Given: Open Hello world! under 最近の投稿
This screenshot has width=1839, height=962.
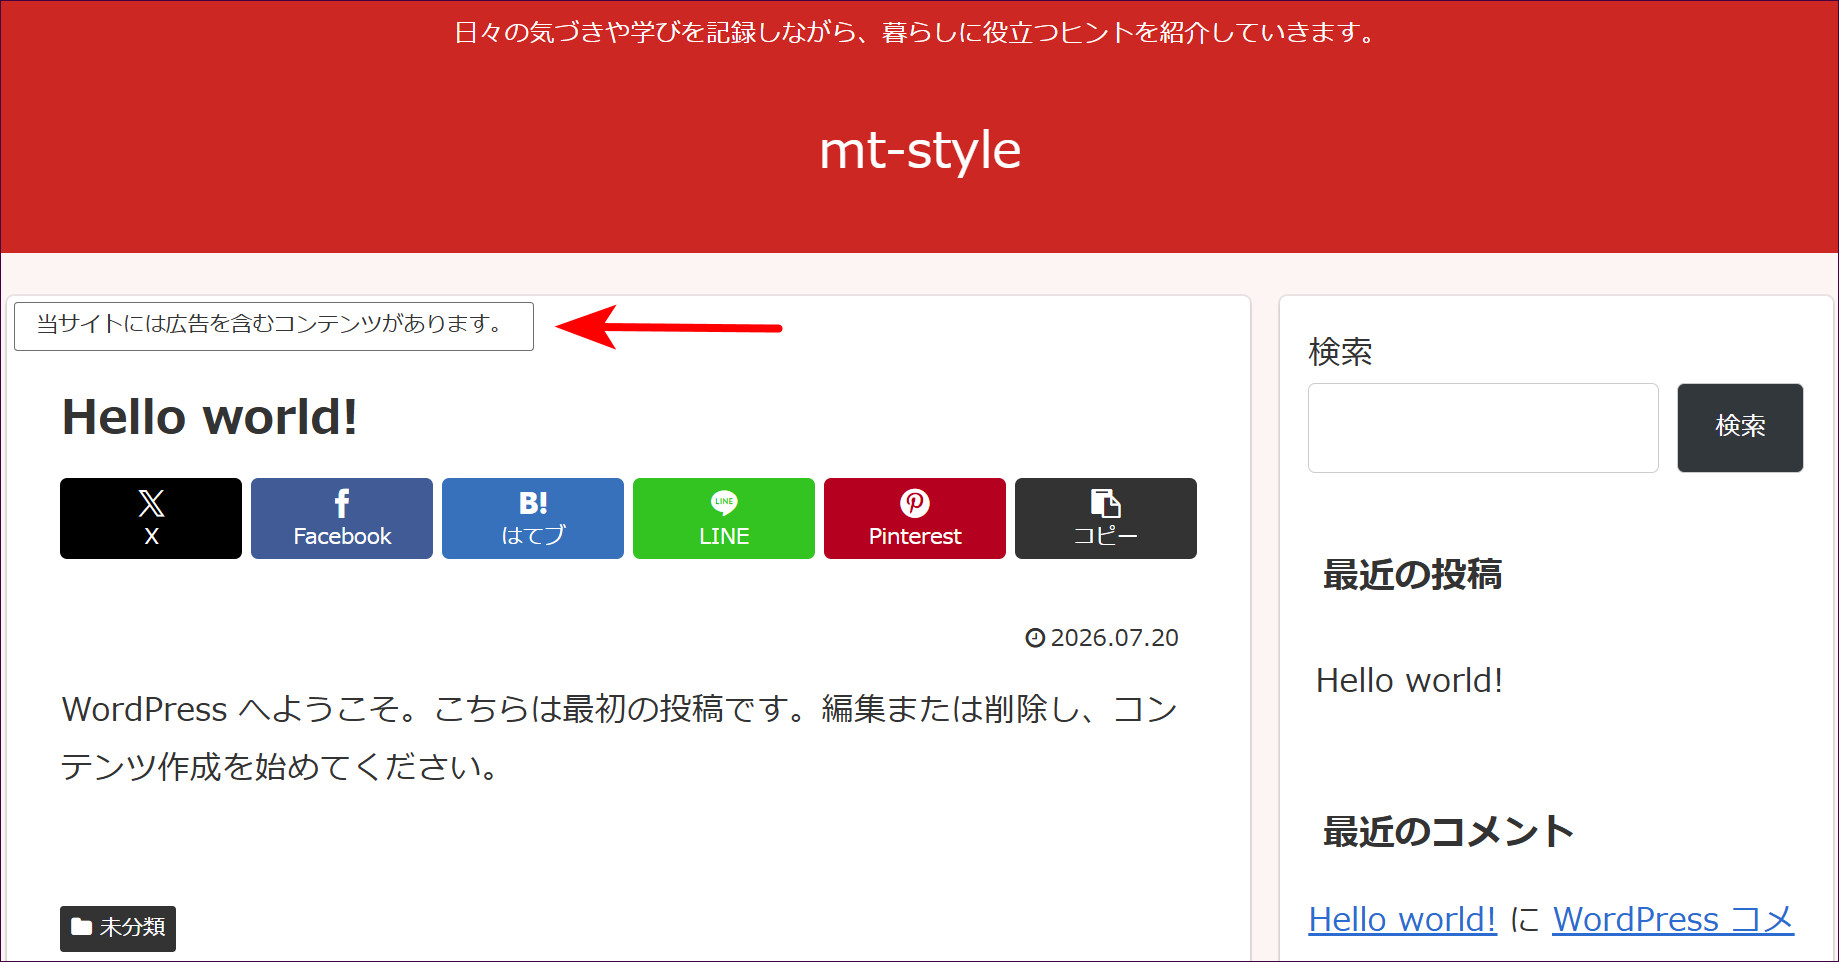Looking at the screenshot, I should click(1409, 681).
